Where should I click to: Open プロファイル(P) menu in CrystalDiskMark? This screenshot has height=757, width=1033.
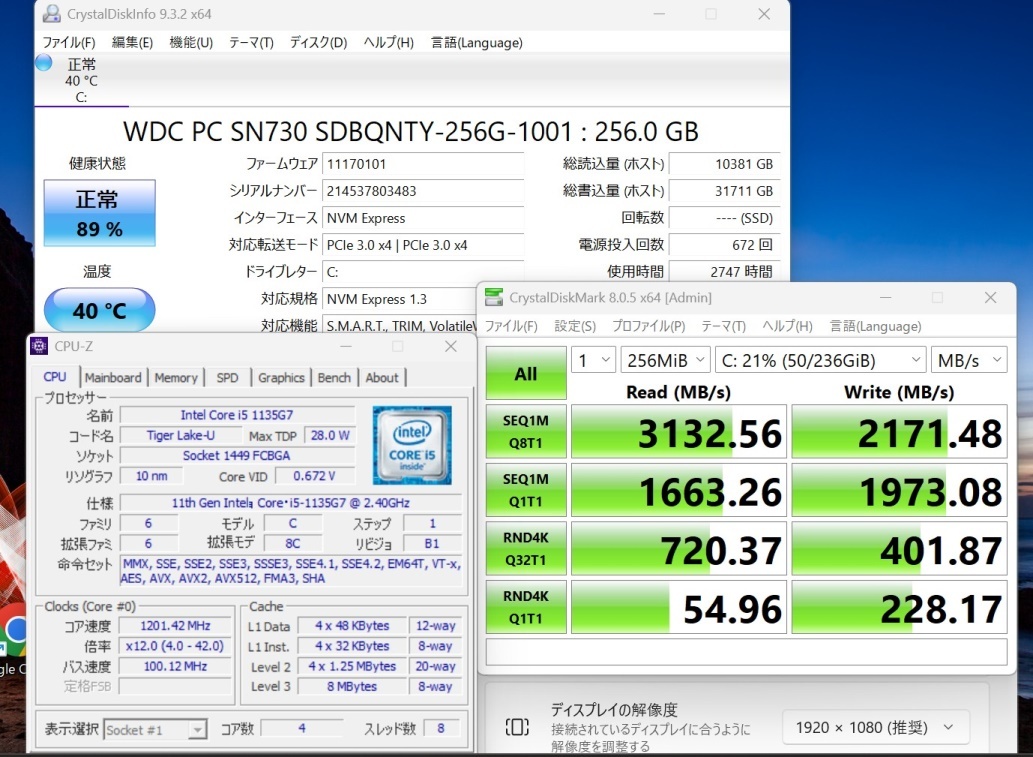tap(648, 326)
